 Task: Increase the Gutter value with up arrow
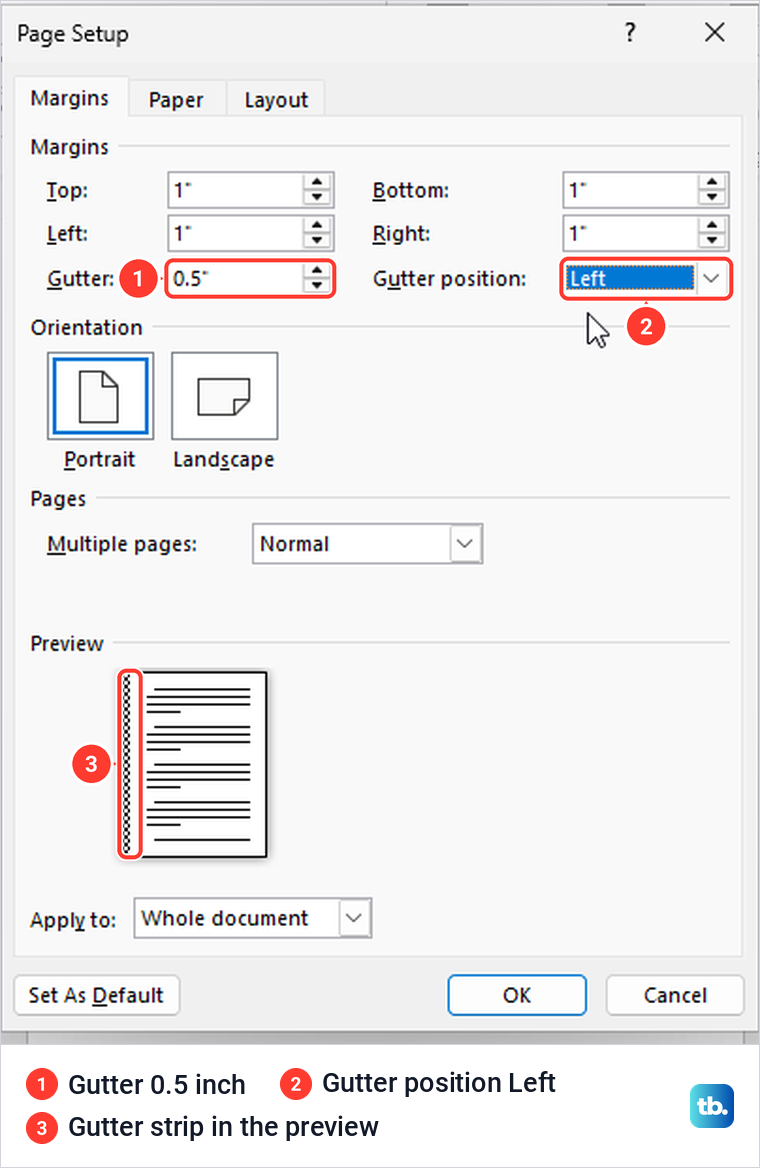317,270
